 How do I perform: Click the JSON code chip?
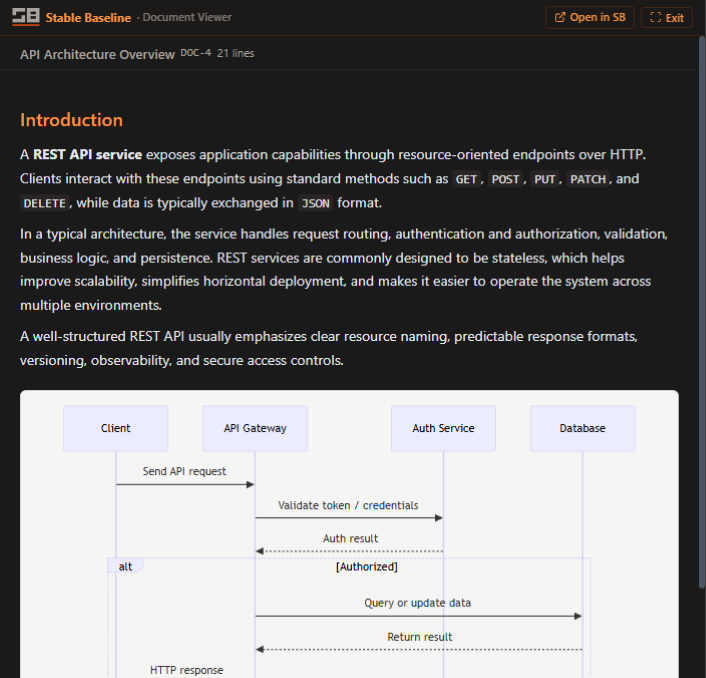[315, 204]
